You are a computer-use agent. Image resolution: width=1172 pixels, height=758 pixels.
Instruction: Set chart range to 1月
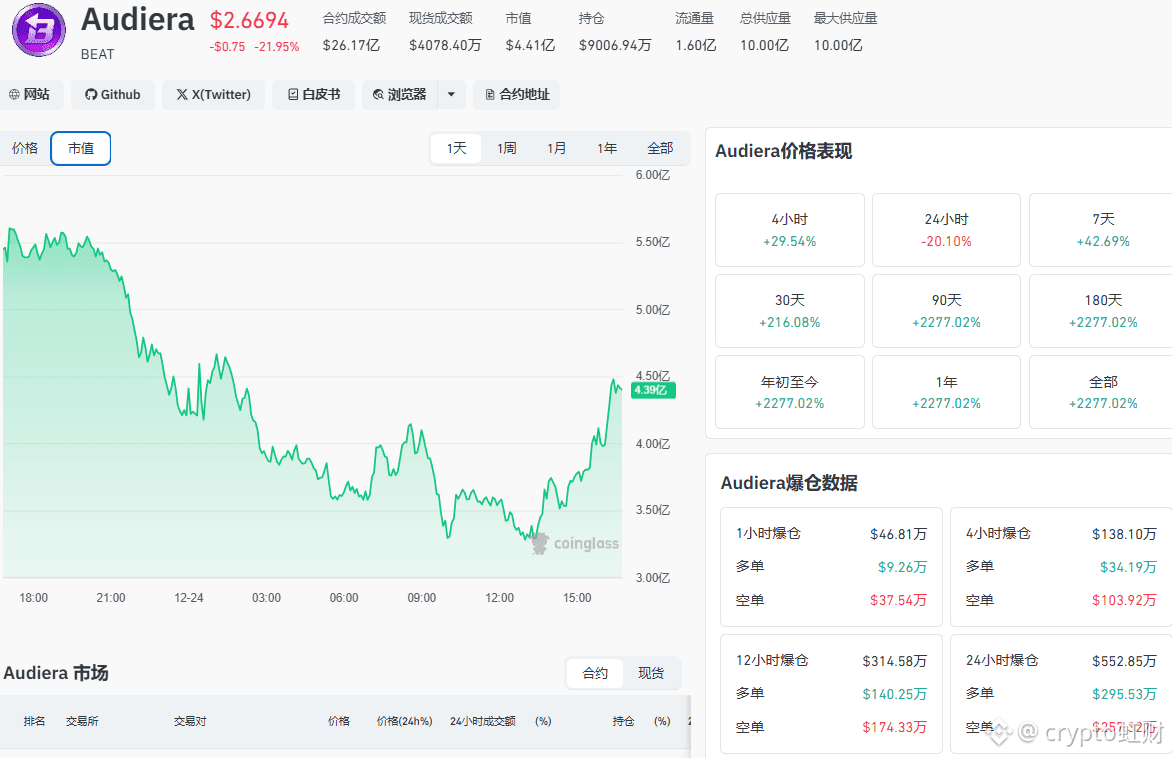click(557, 148)
